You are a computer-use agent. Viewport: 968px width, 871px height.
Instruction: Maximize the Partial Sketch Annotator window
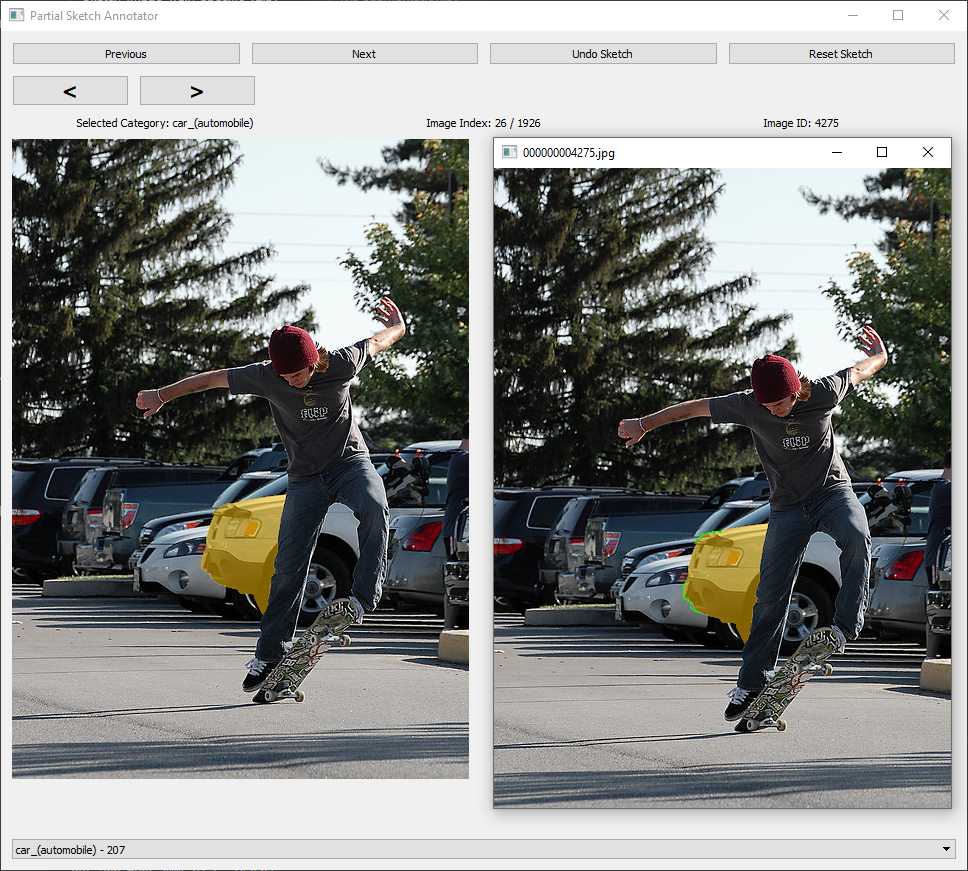coord(898,15)
